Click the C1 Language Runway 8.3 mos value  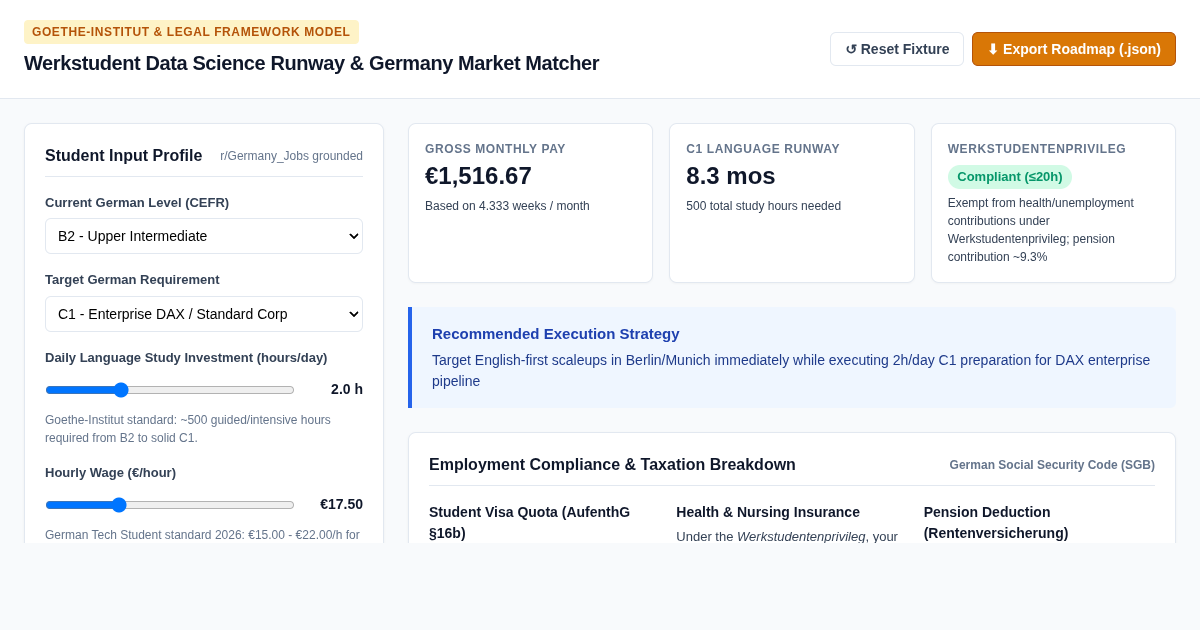[731, 176]
